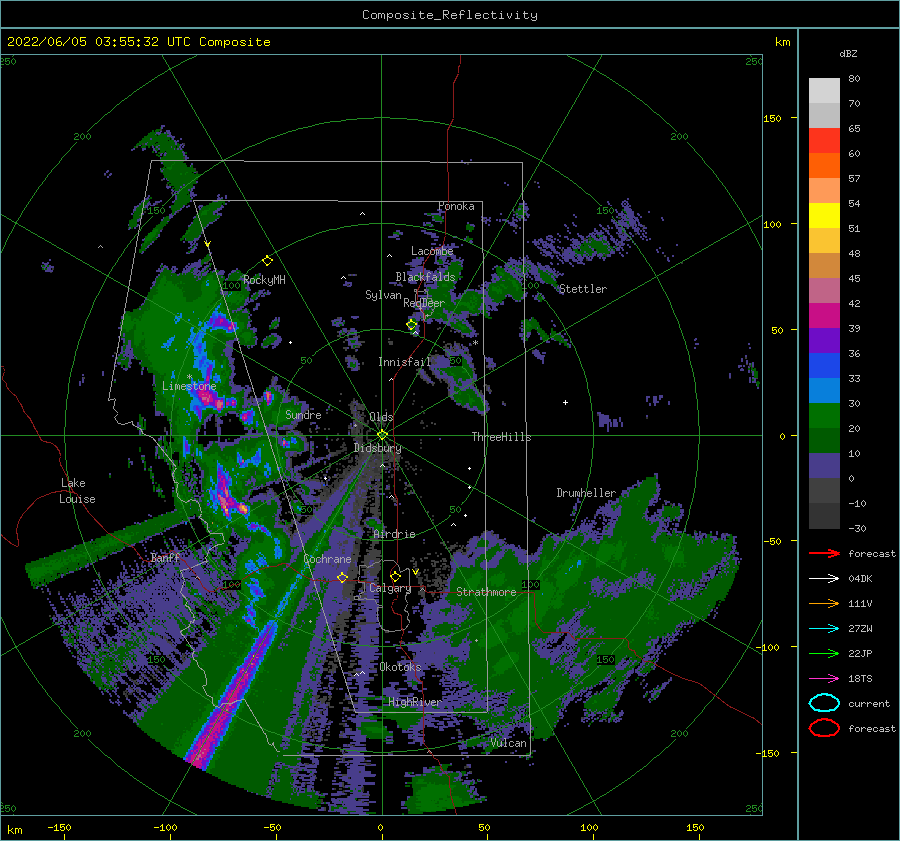The width and height of the screenshot is (900, 841).
Task: Click the yellow diamond marker near Cochrane
Action: point(342,577)
